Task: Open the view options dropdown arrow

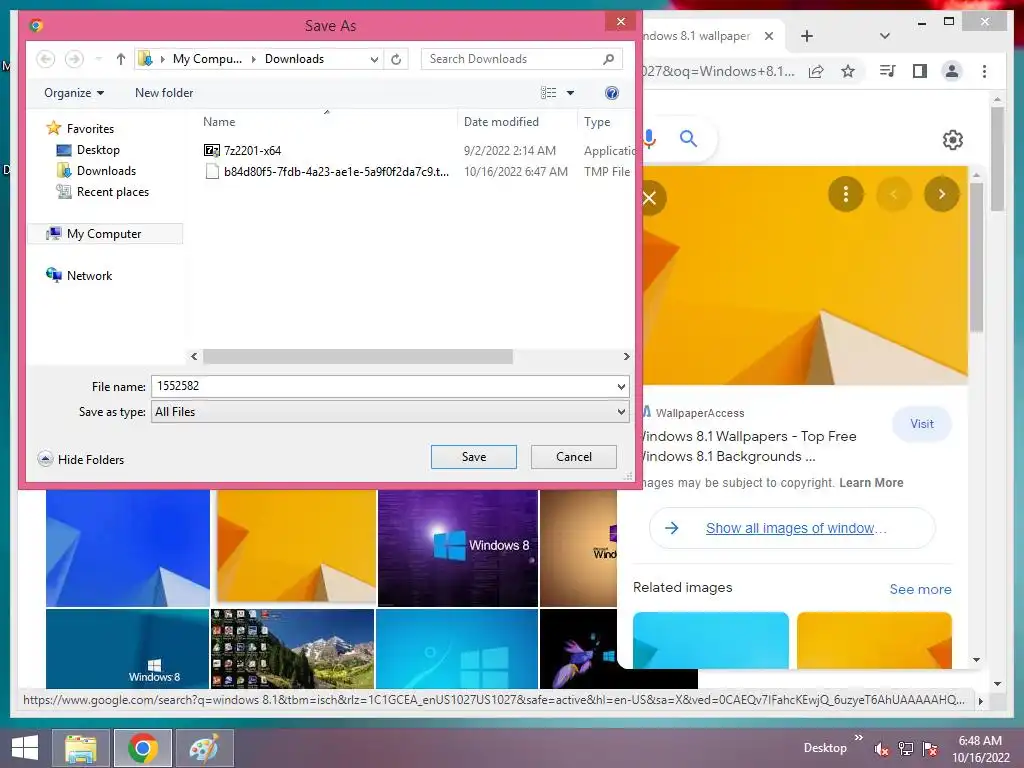Action: pyautogui.click(x=570, y=93)
